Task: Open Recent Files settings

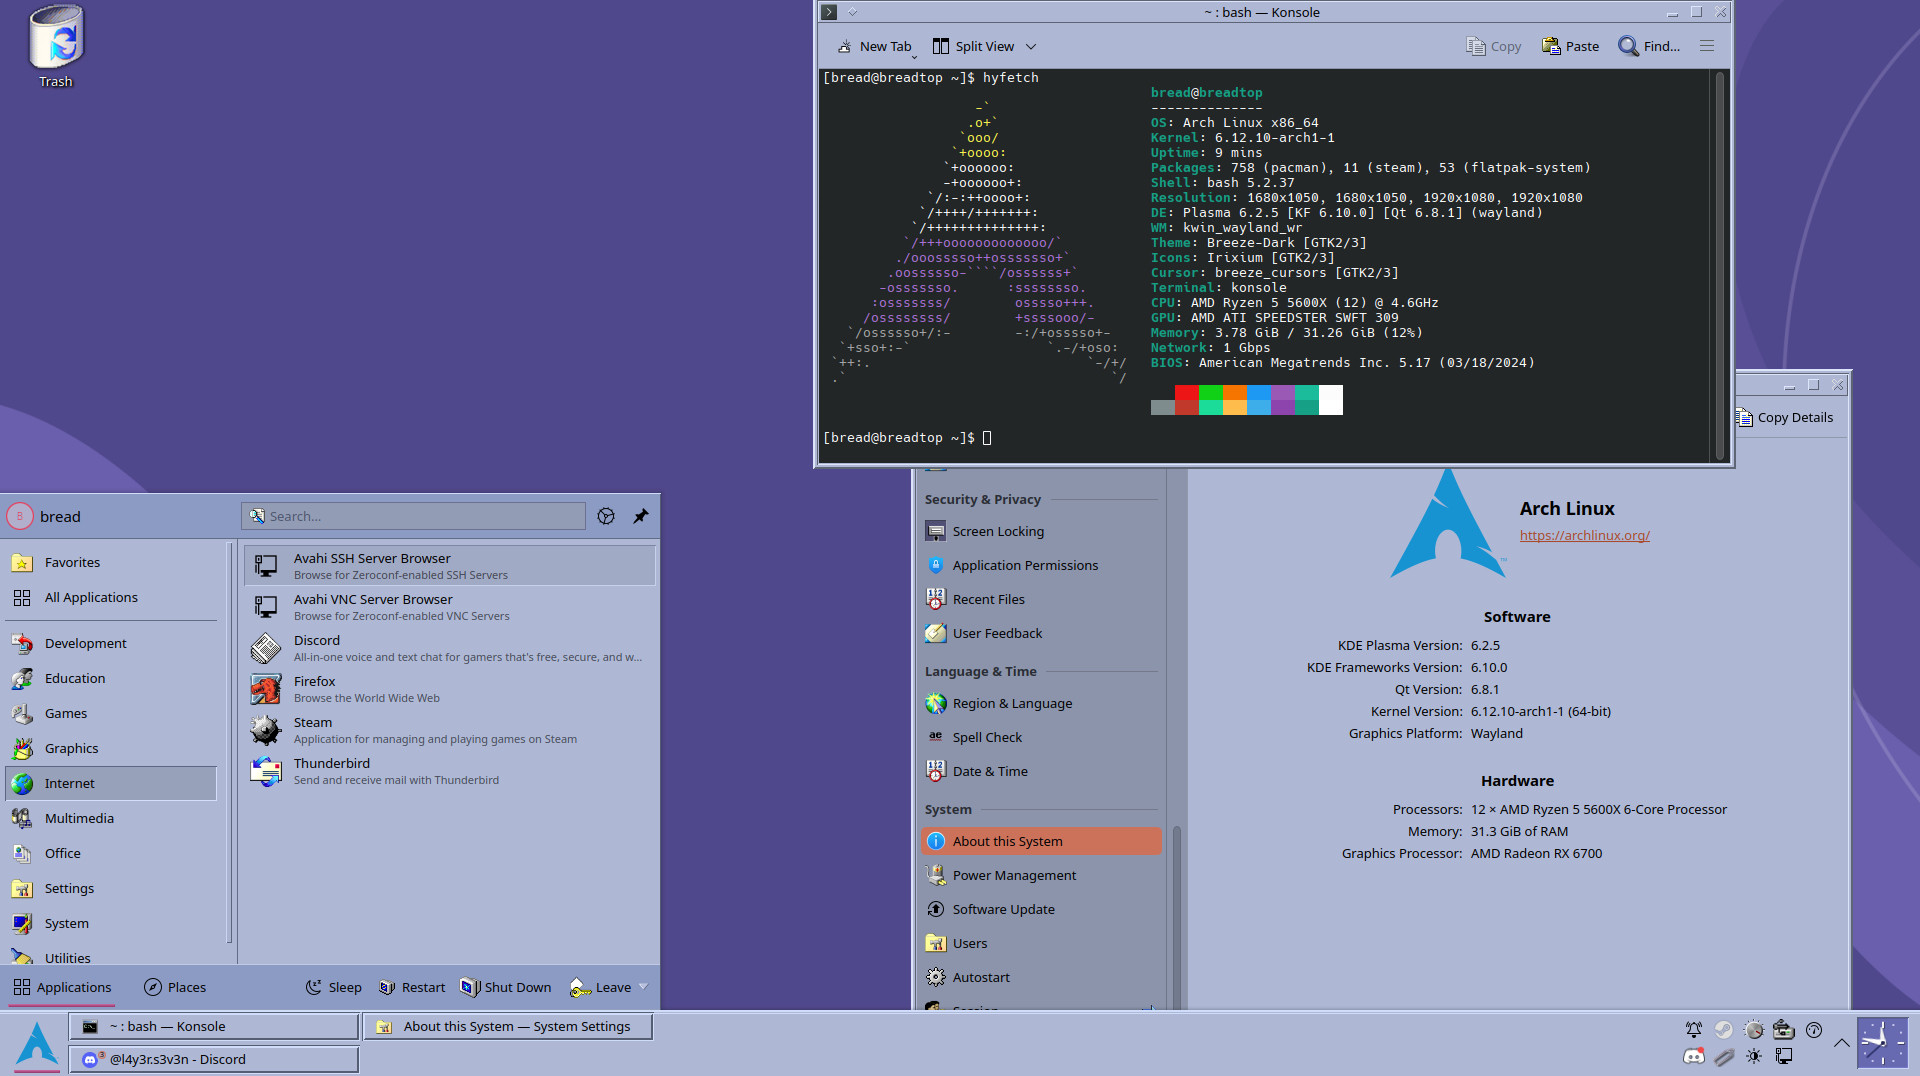Action: 1040,599
